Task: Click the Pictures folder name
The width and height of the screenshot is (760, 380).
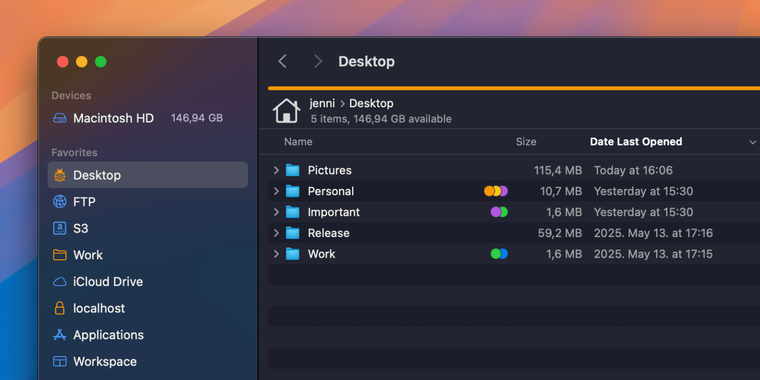Action: tap(330, 170)
